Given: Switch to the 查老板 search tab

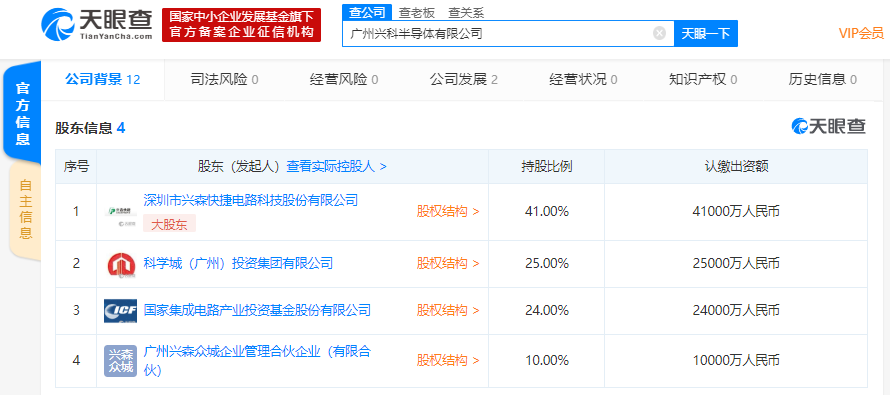Looking at the screenshot, I should 416,12.
